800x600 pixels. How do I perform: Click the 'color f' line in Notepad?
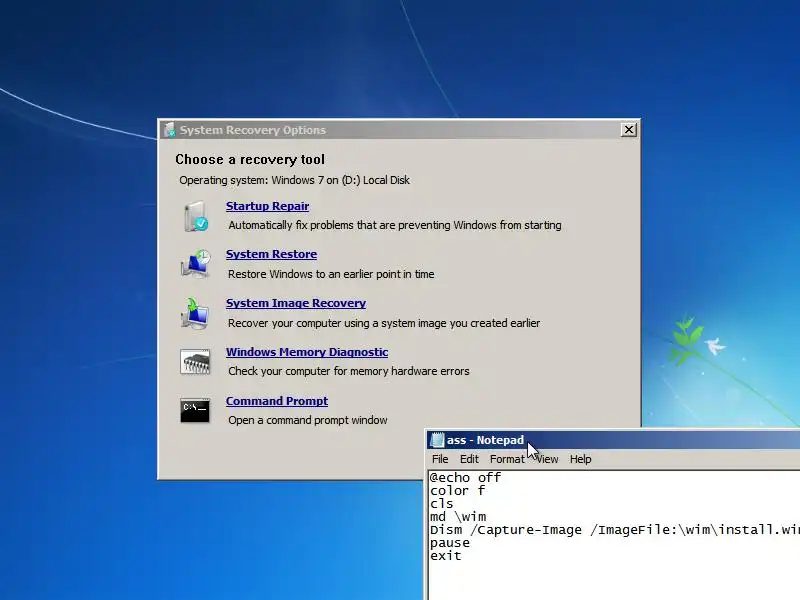click(457, 491)
